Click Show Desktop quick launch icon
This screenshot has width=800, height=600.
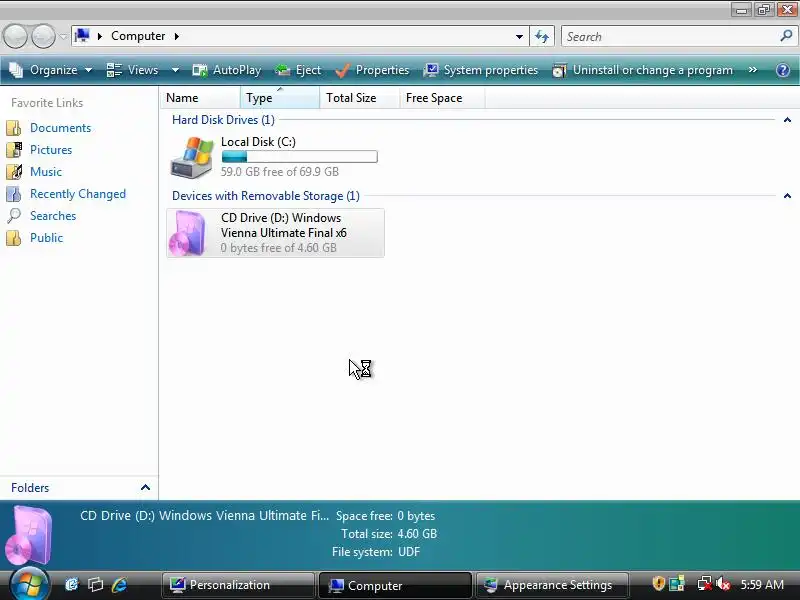tap(72, 584)
